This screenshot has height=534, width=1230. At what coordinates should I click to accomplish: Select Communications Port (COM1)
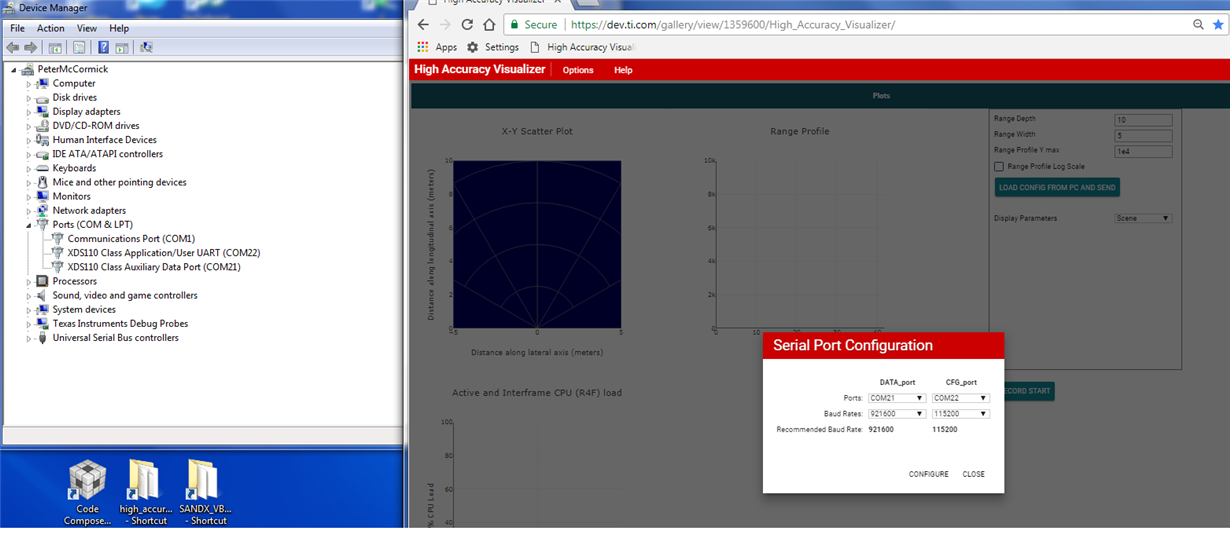tap(131, 239)
